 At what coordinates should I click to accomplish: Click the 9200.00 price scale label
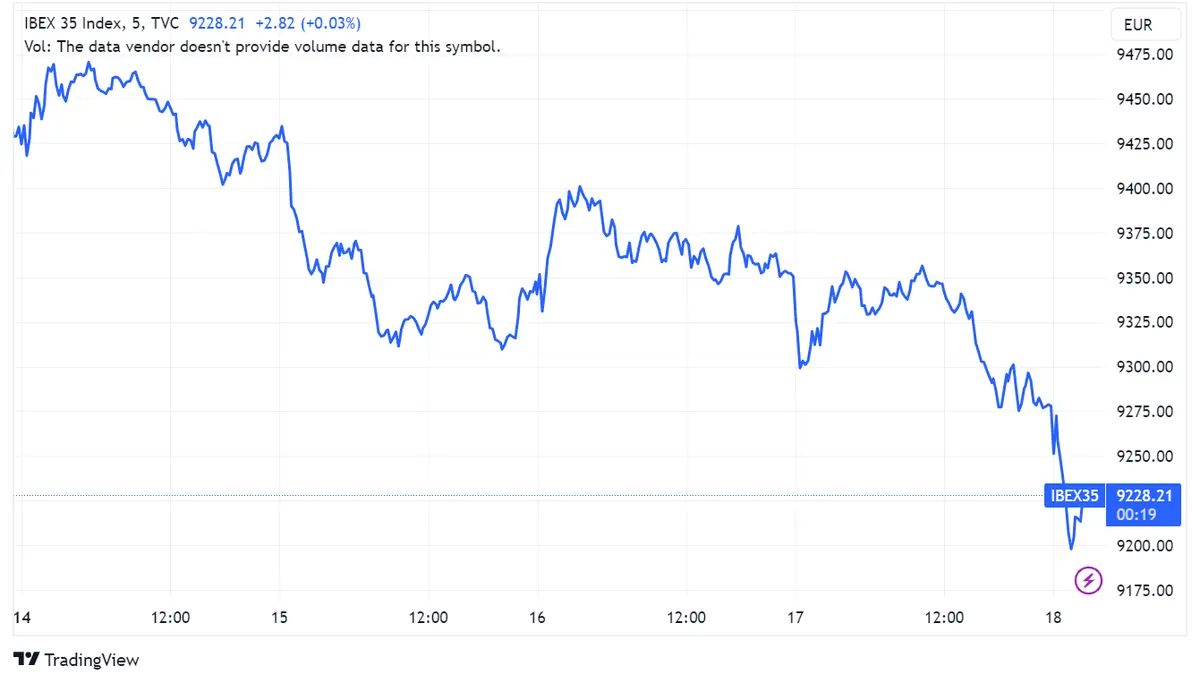tap(1144, 546)
